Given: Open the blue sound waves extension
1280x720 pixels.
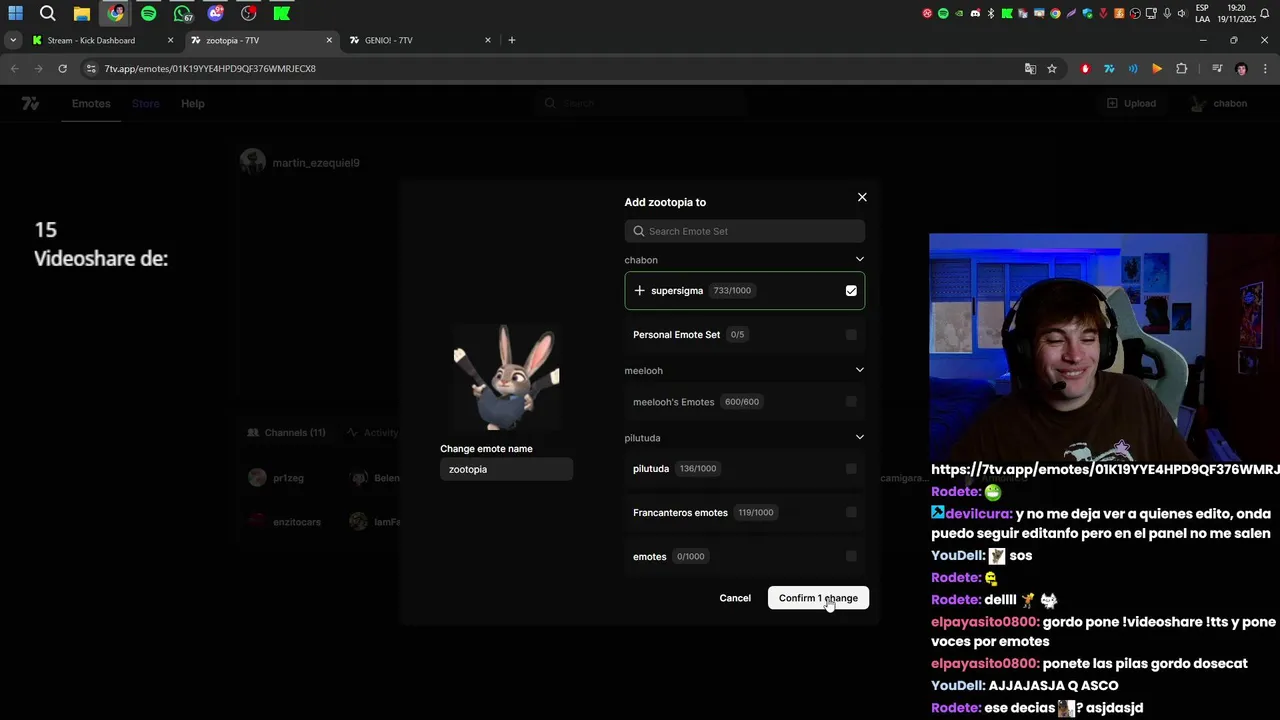Looking at the screenshot, I should coord(1133,69).
